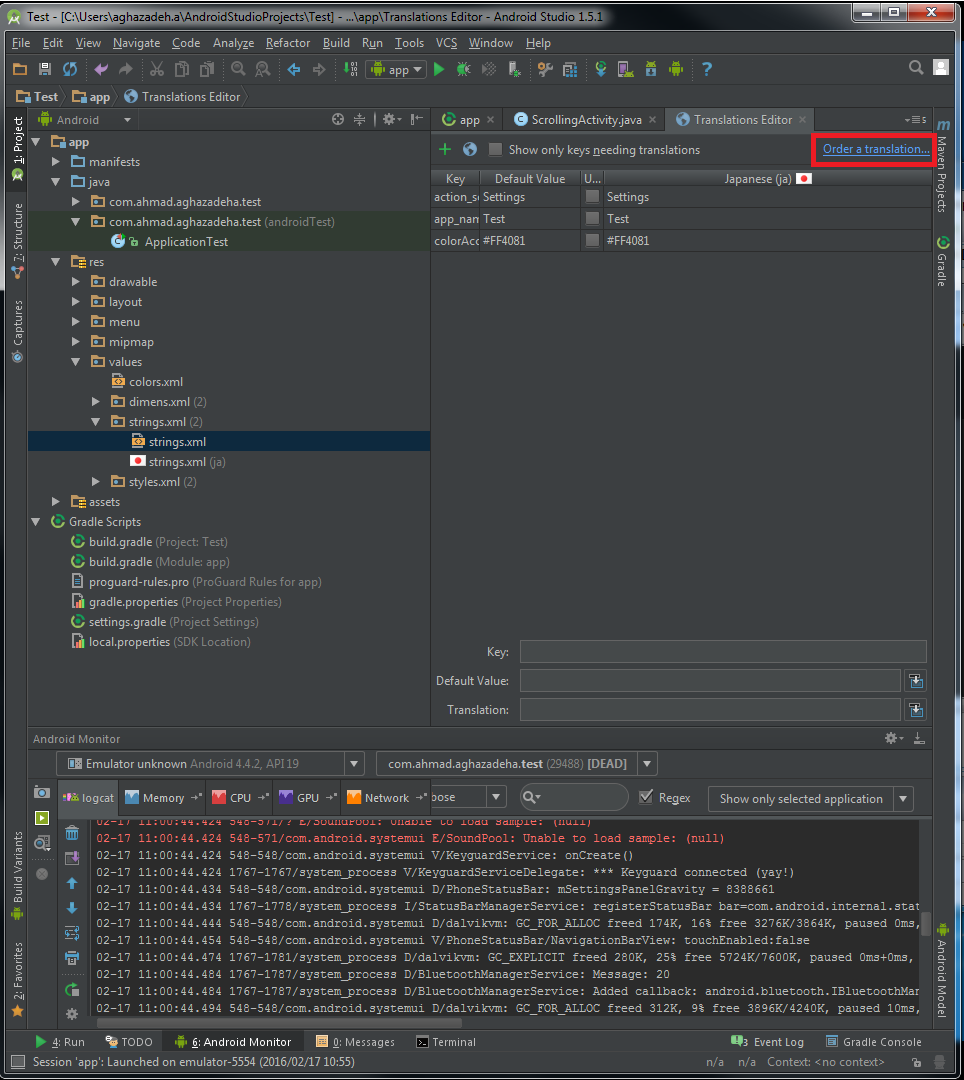The width and height of the screenshot is (964, 1080).
Task: Switch to the Memory monitor tab
Action: tap(163, 798)
